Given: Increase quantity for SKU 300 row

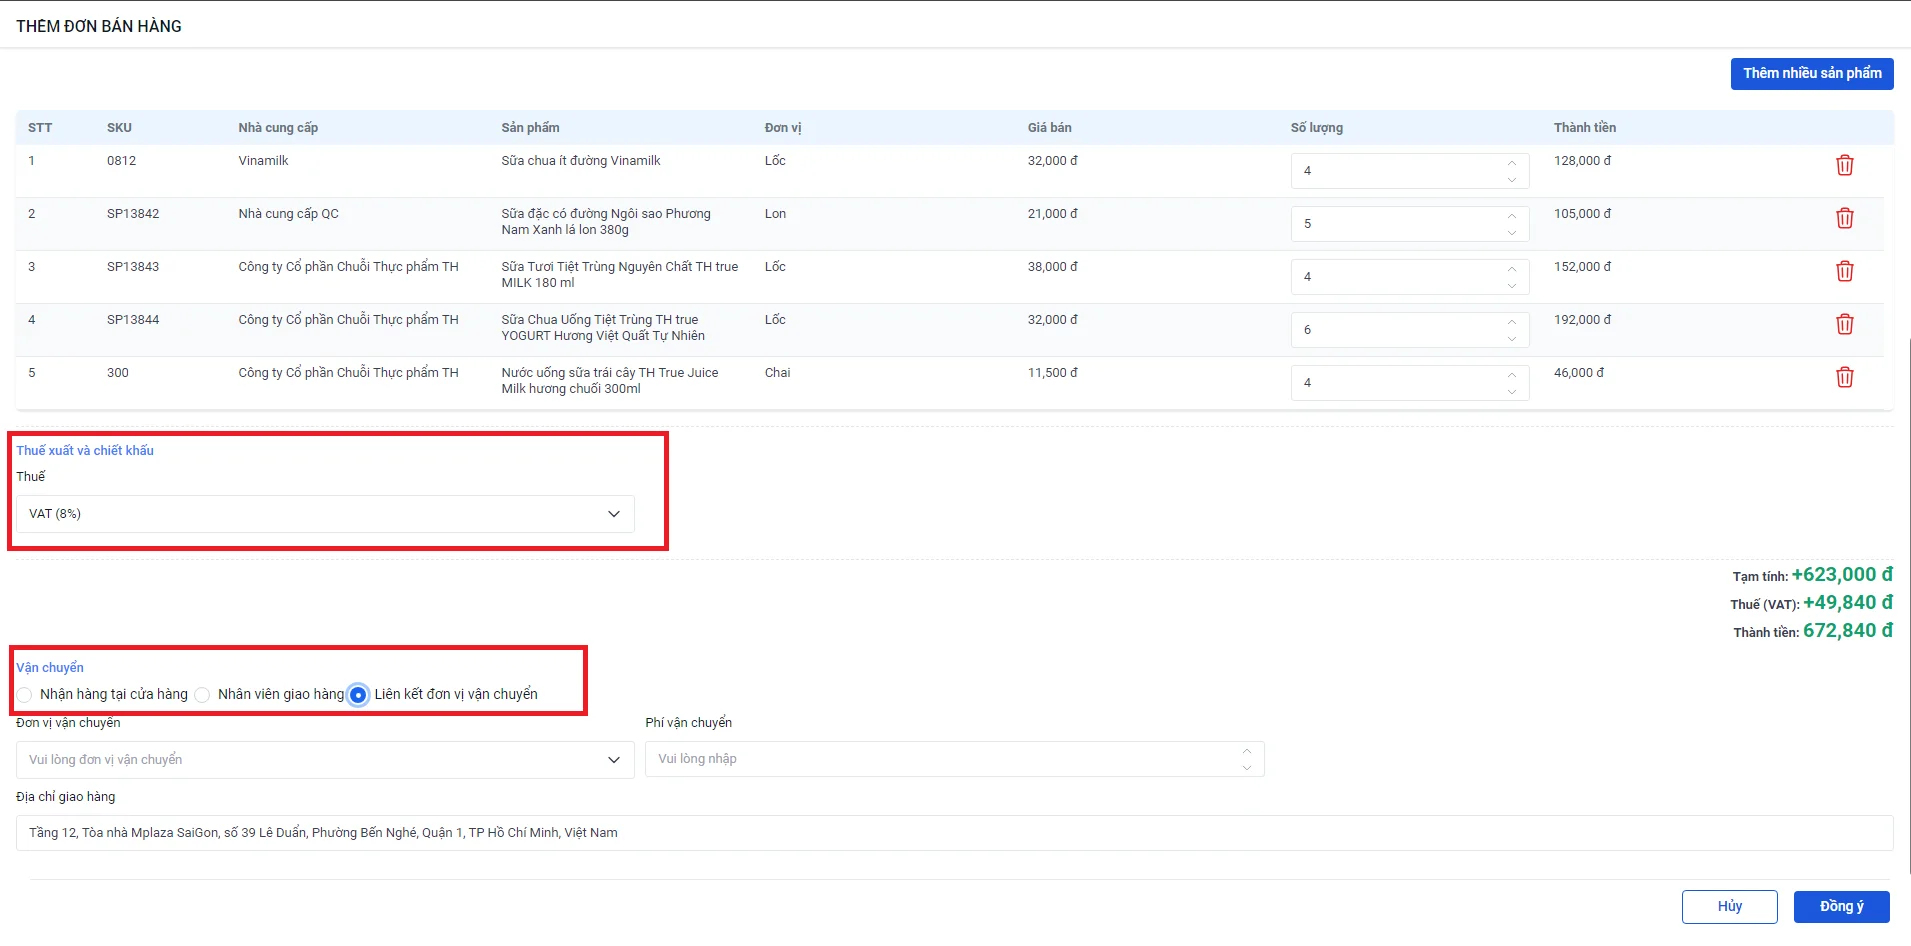Looking at the screenshot, I should [x=1512, y=375].
